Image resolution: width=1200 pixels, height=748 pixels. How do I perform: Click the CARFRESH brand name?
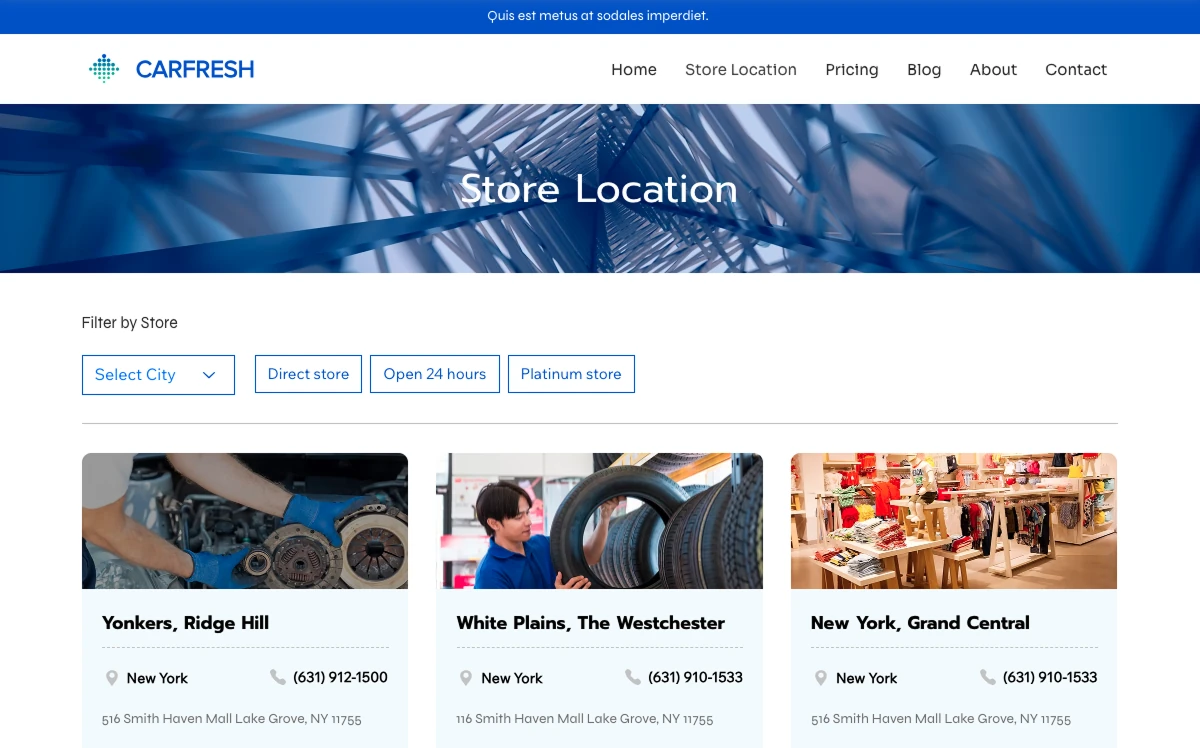point(195,69)
